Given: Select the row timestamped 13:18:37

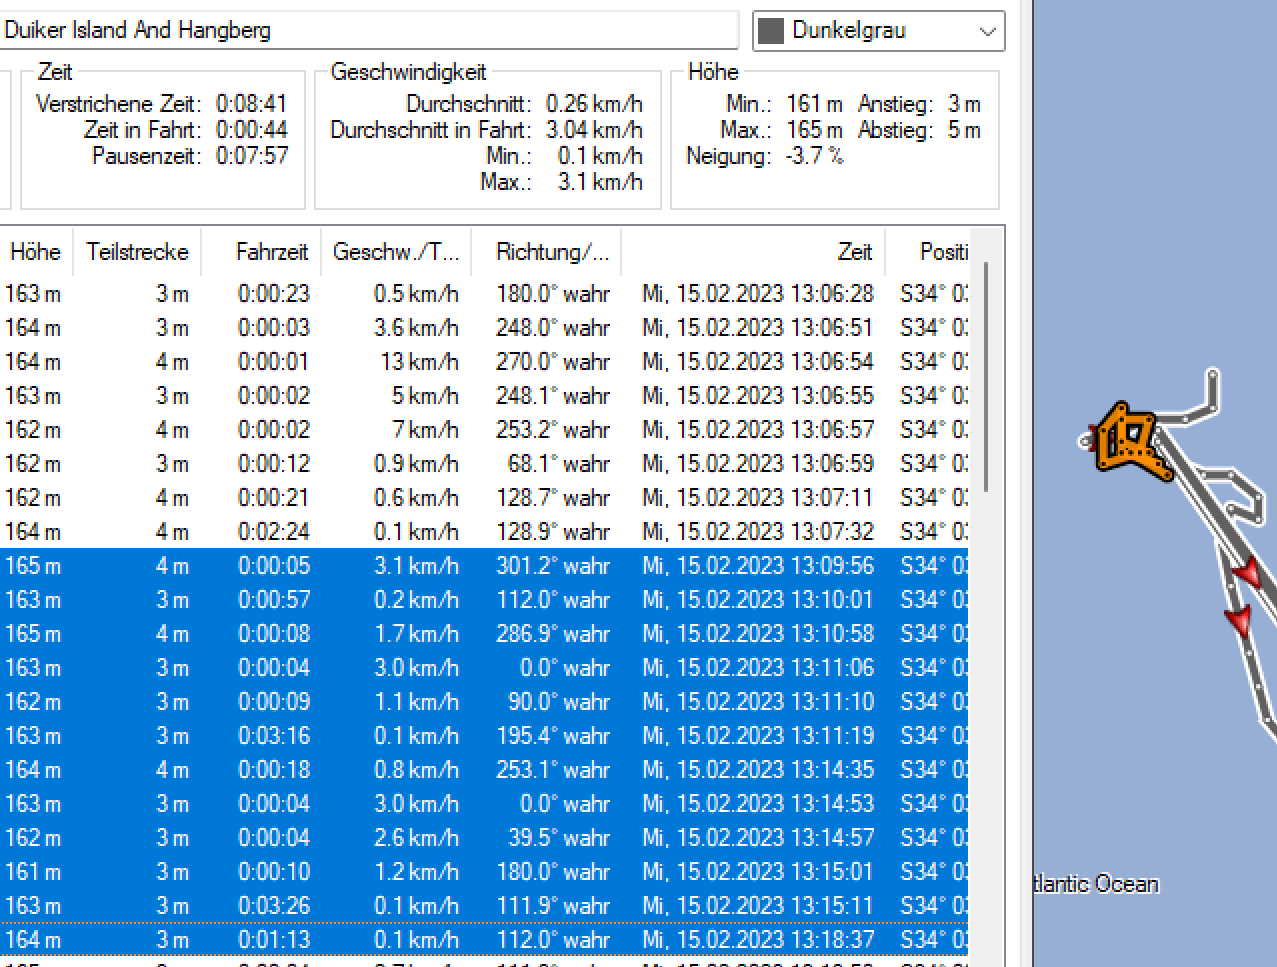Looking at the screenshot, I should click(x=484, y=940).
